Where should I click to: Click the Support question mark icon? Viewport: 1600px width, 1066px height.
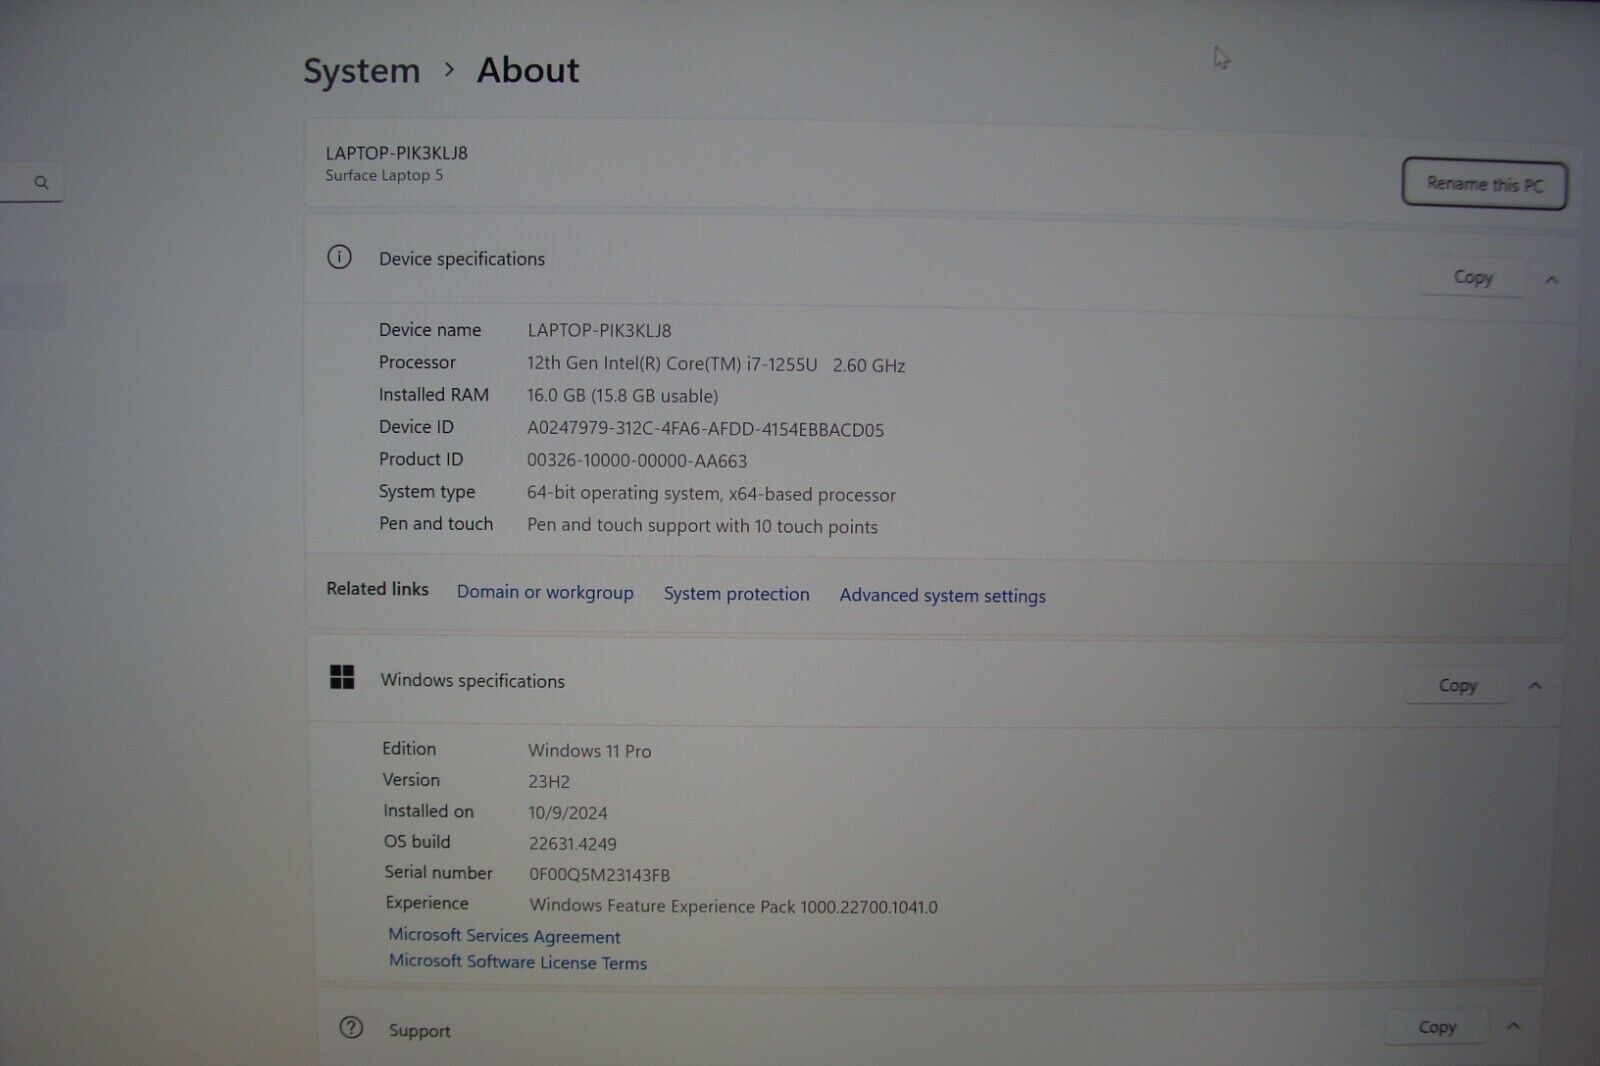(x=351, y=1027)
